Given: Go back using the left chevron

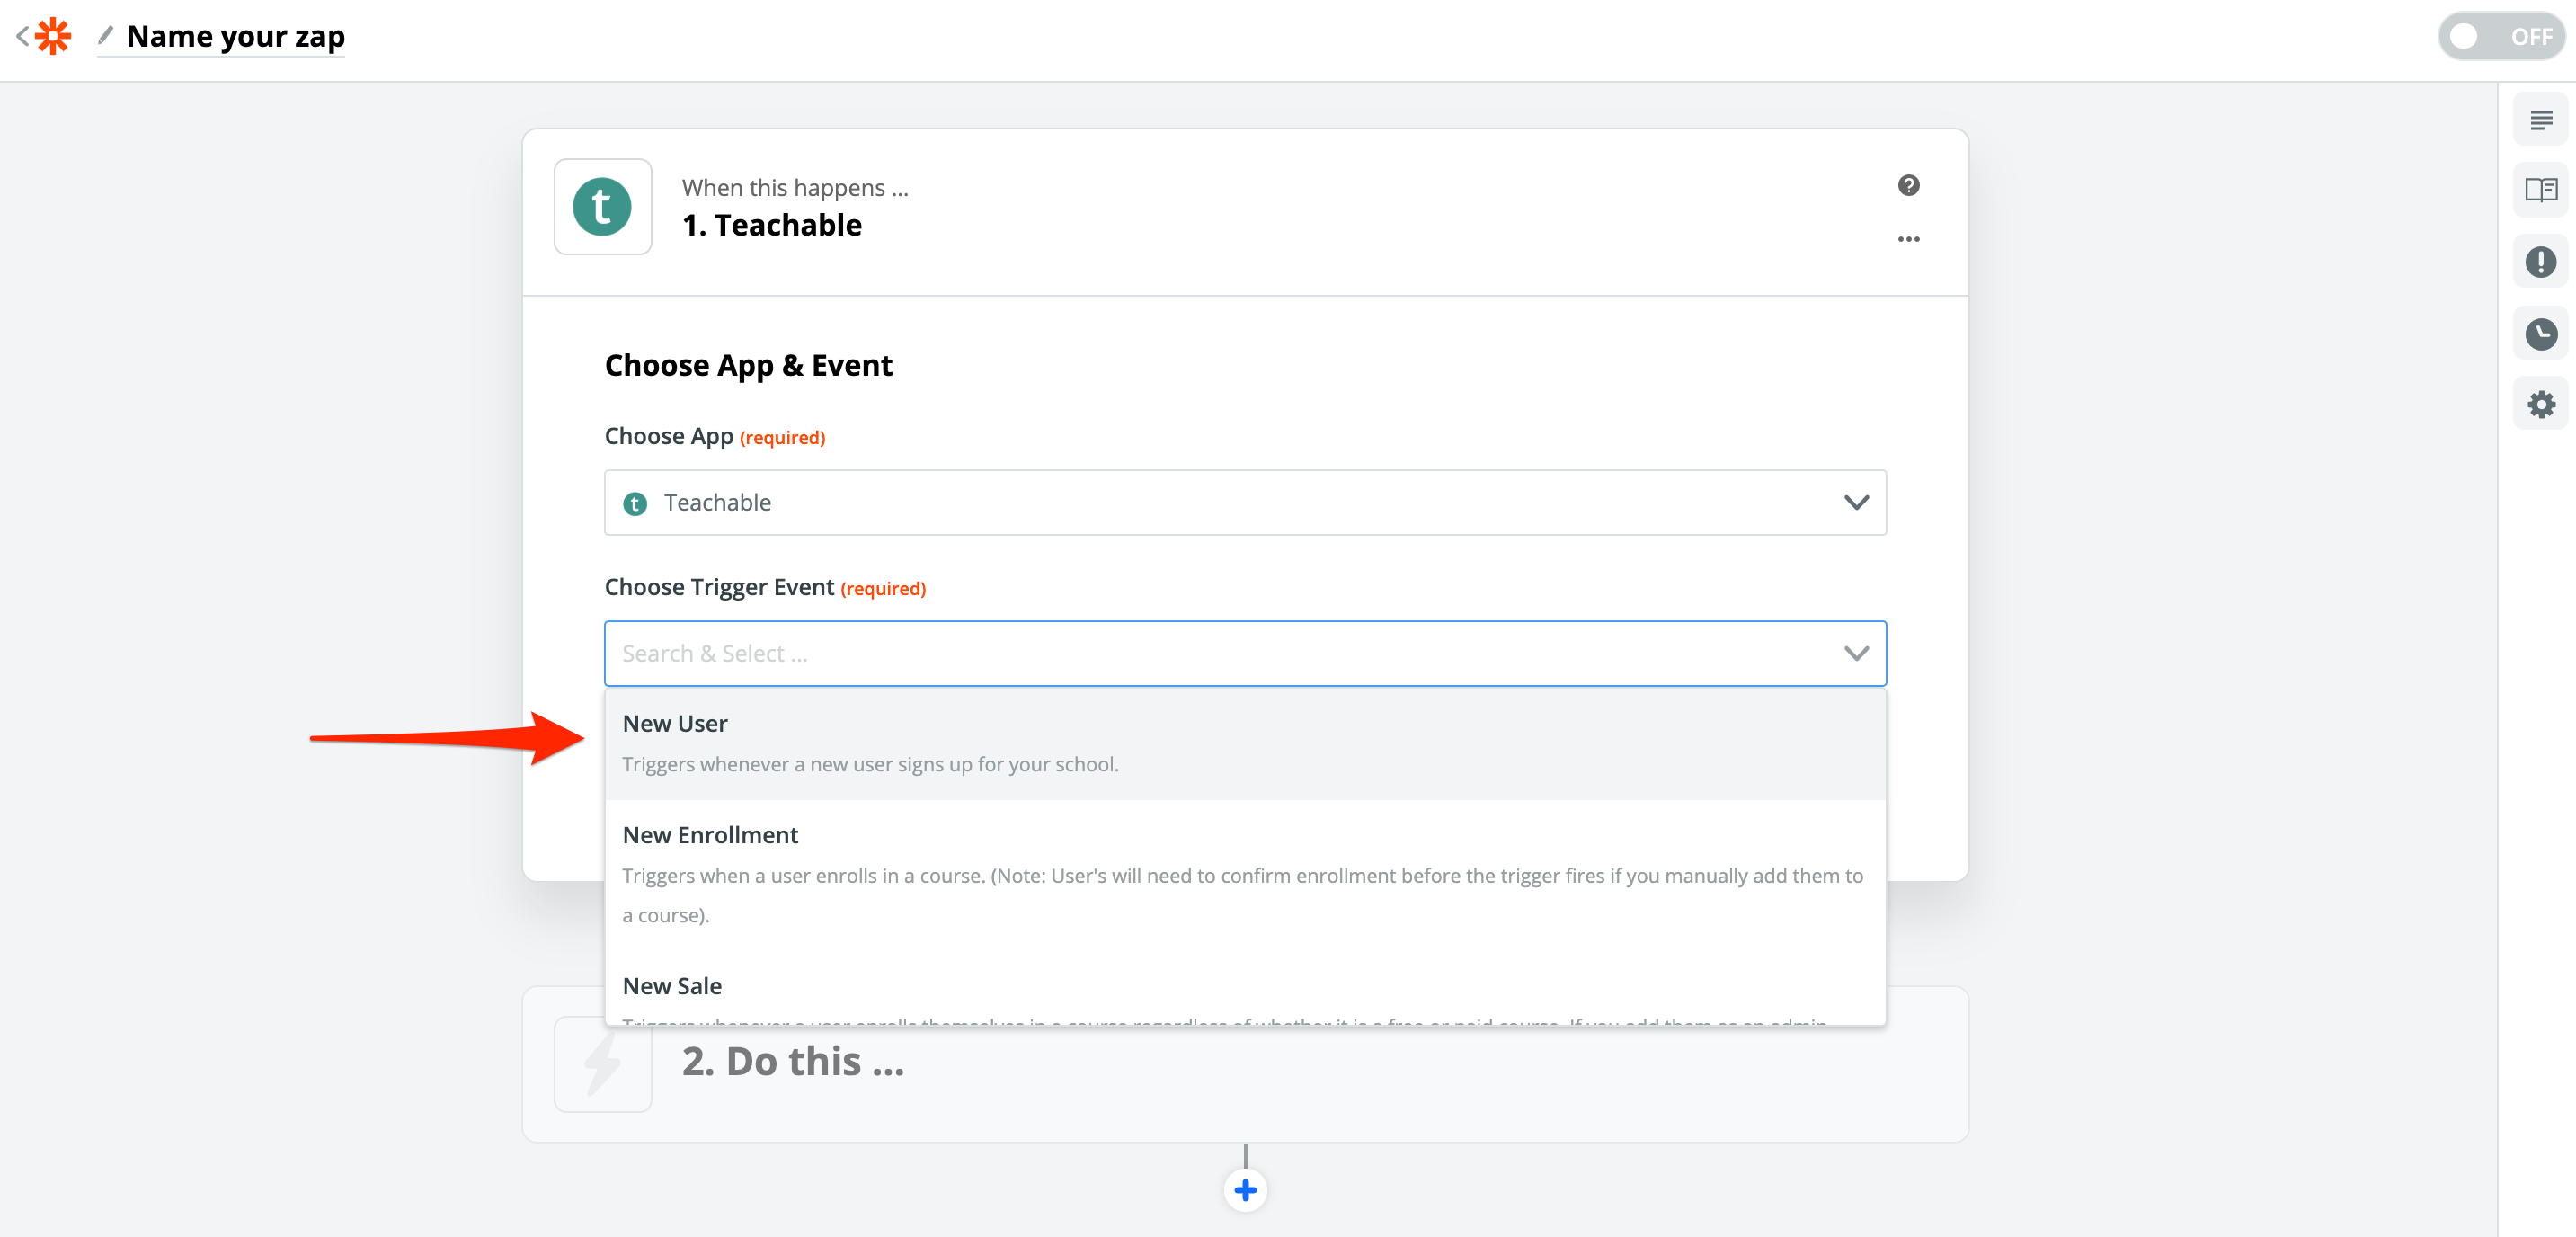Looking at the screenshot, I should tap(22, 37).
